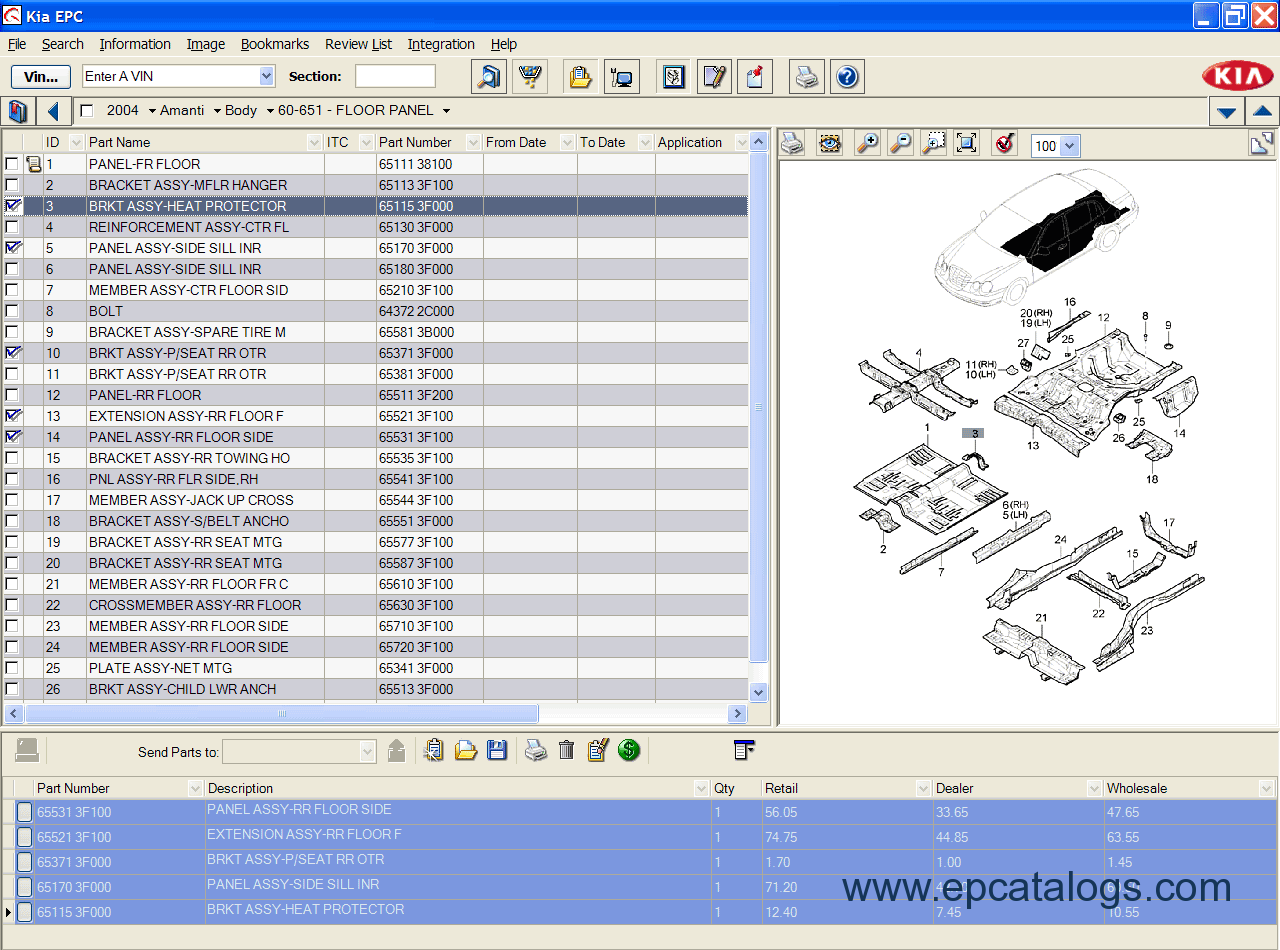The image size is (1280, 950).
Task: Open the Enter A VIN dropdown
Action: click(266, 76)
